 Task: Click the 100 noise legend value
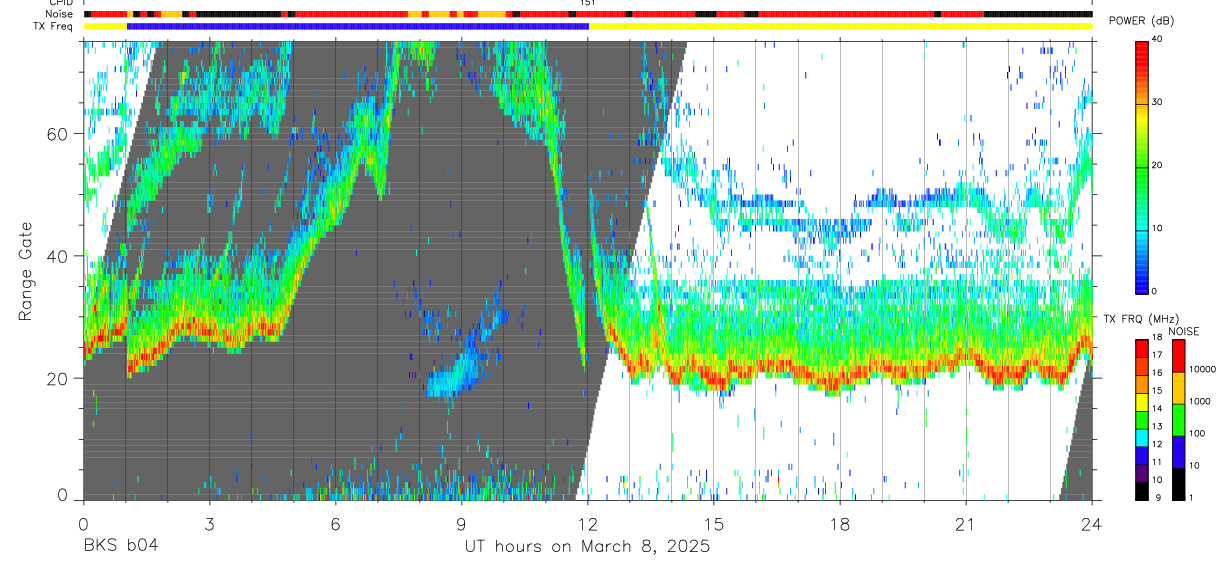click(1197, 433)
